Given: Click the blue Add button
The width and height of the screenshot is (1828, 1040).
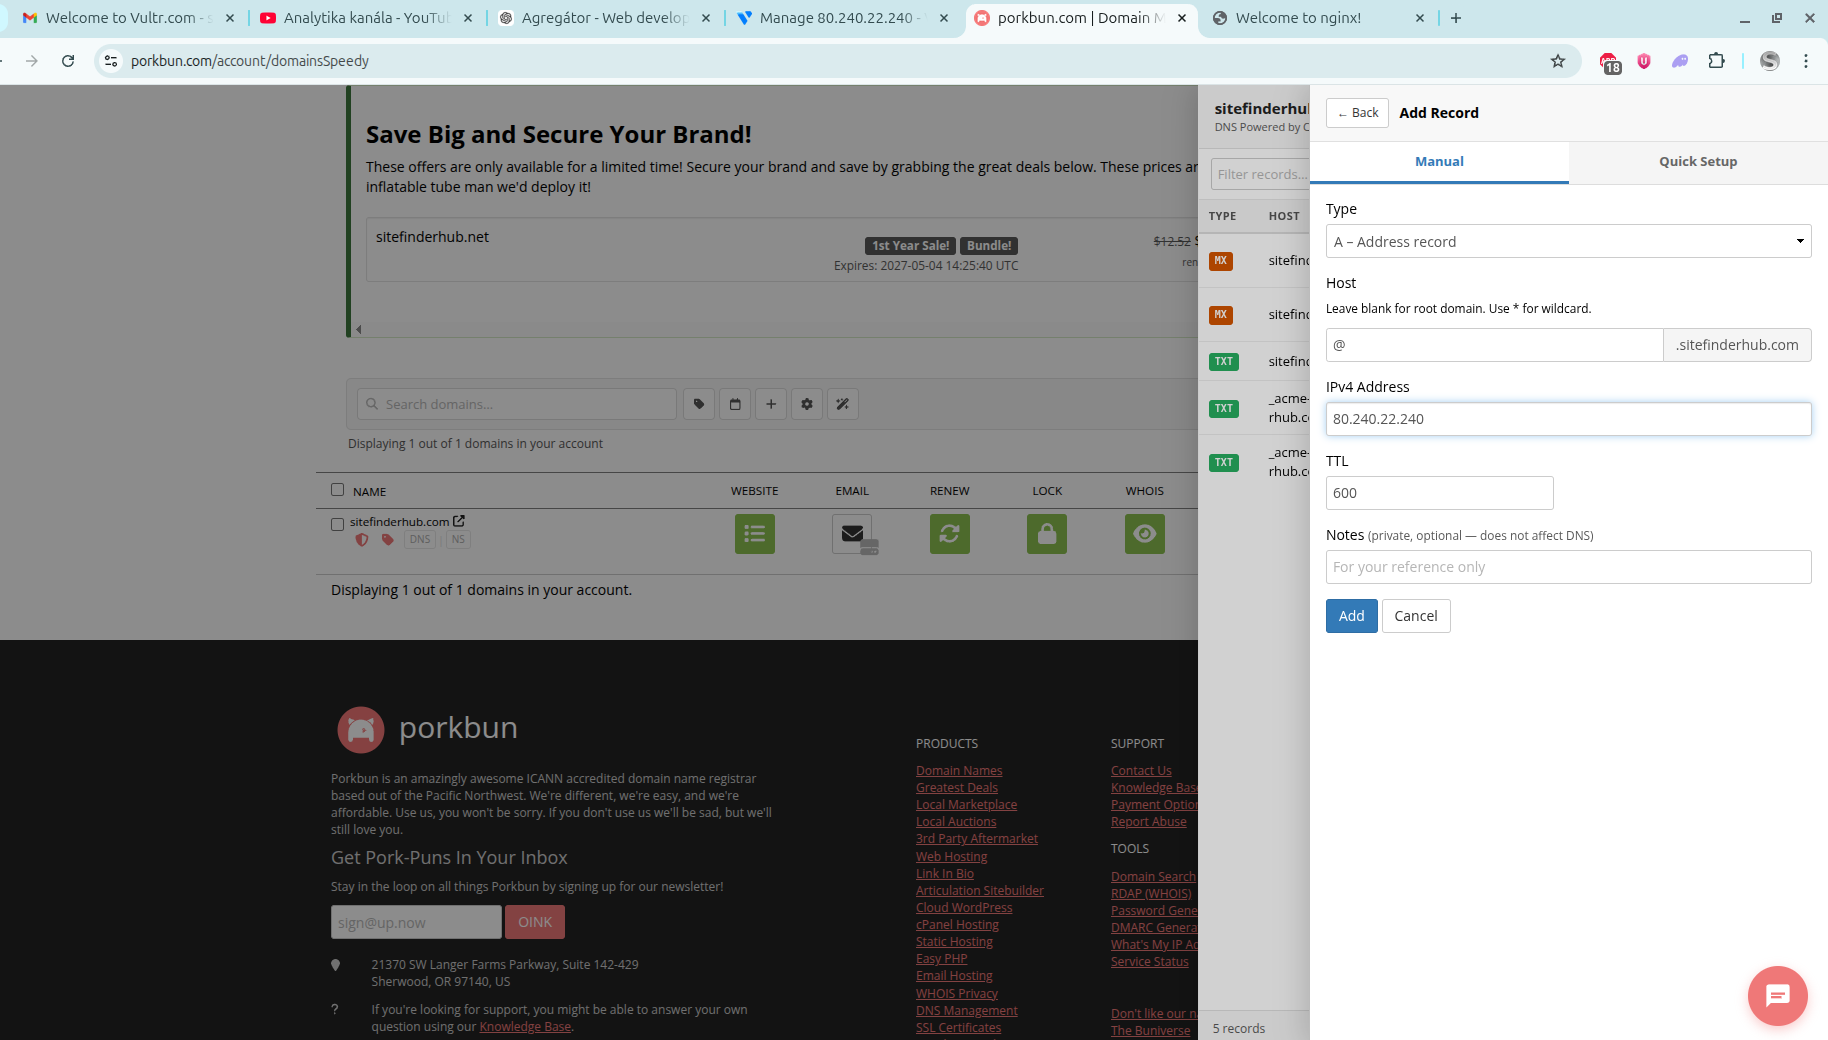Looking at the screenshot, I should [x=1351, y=616].
